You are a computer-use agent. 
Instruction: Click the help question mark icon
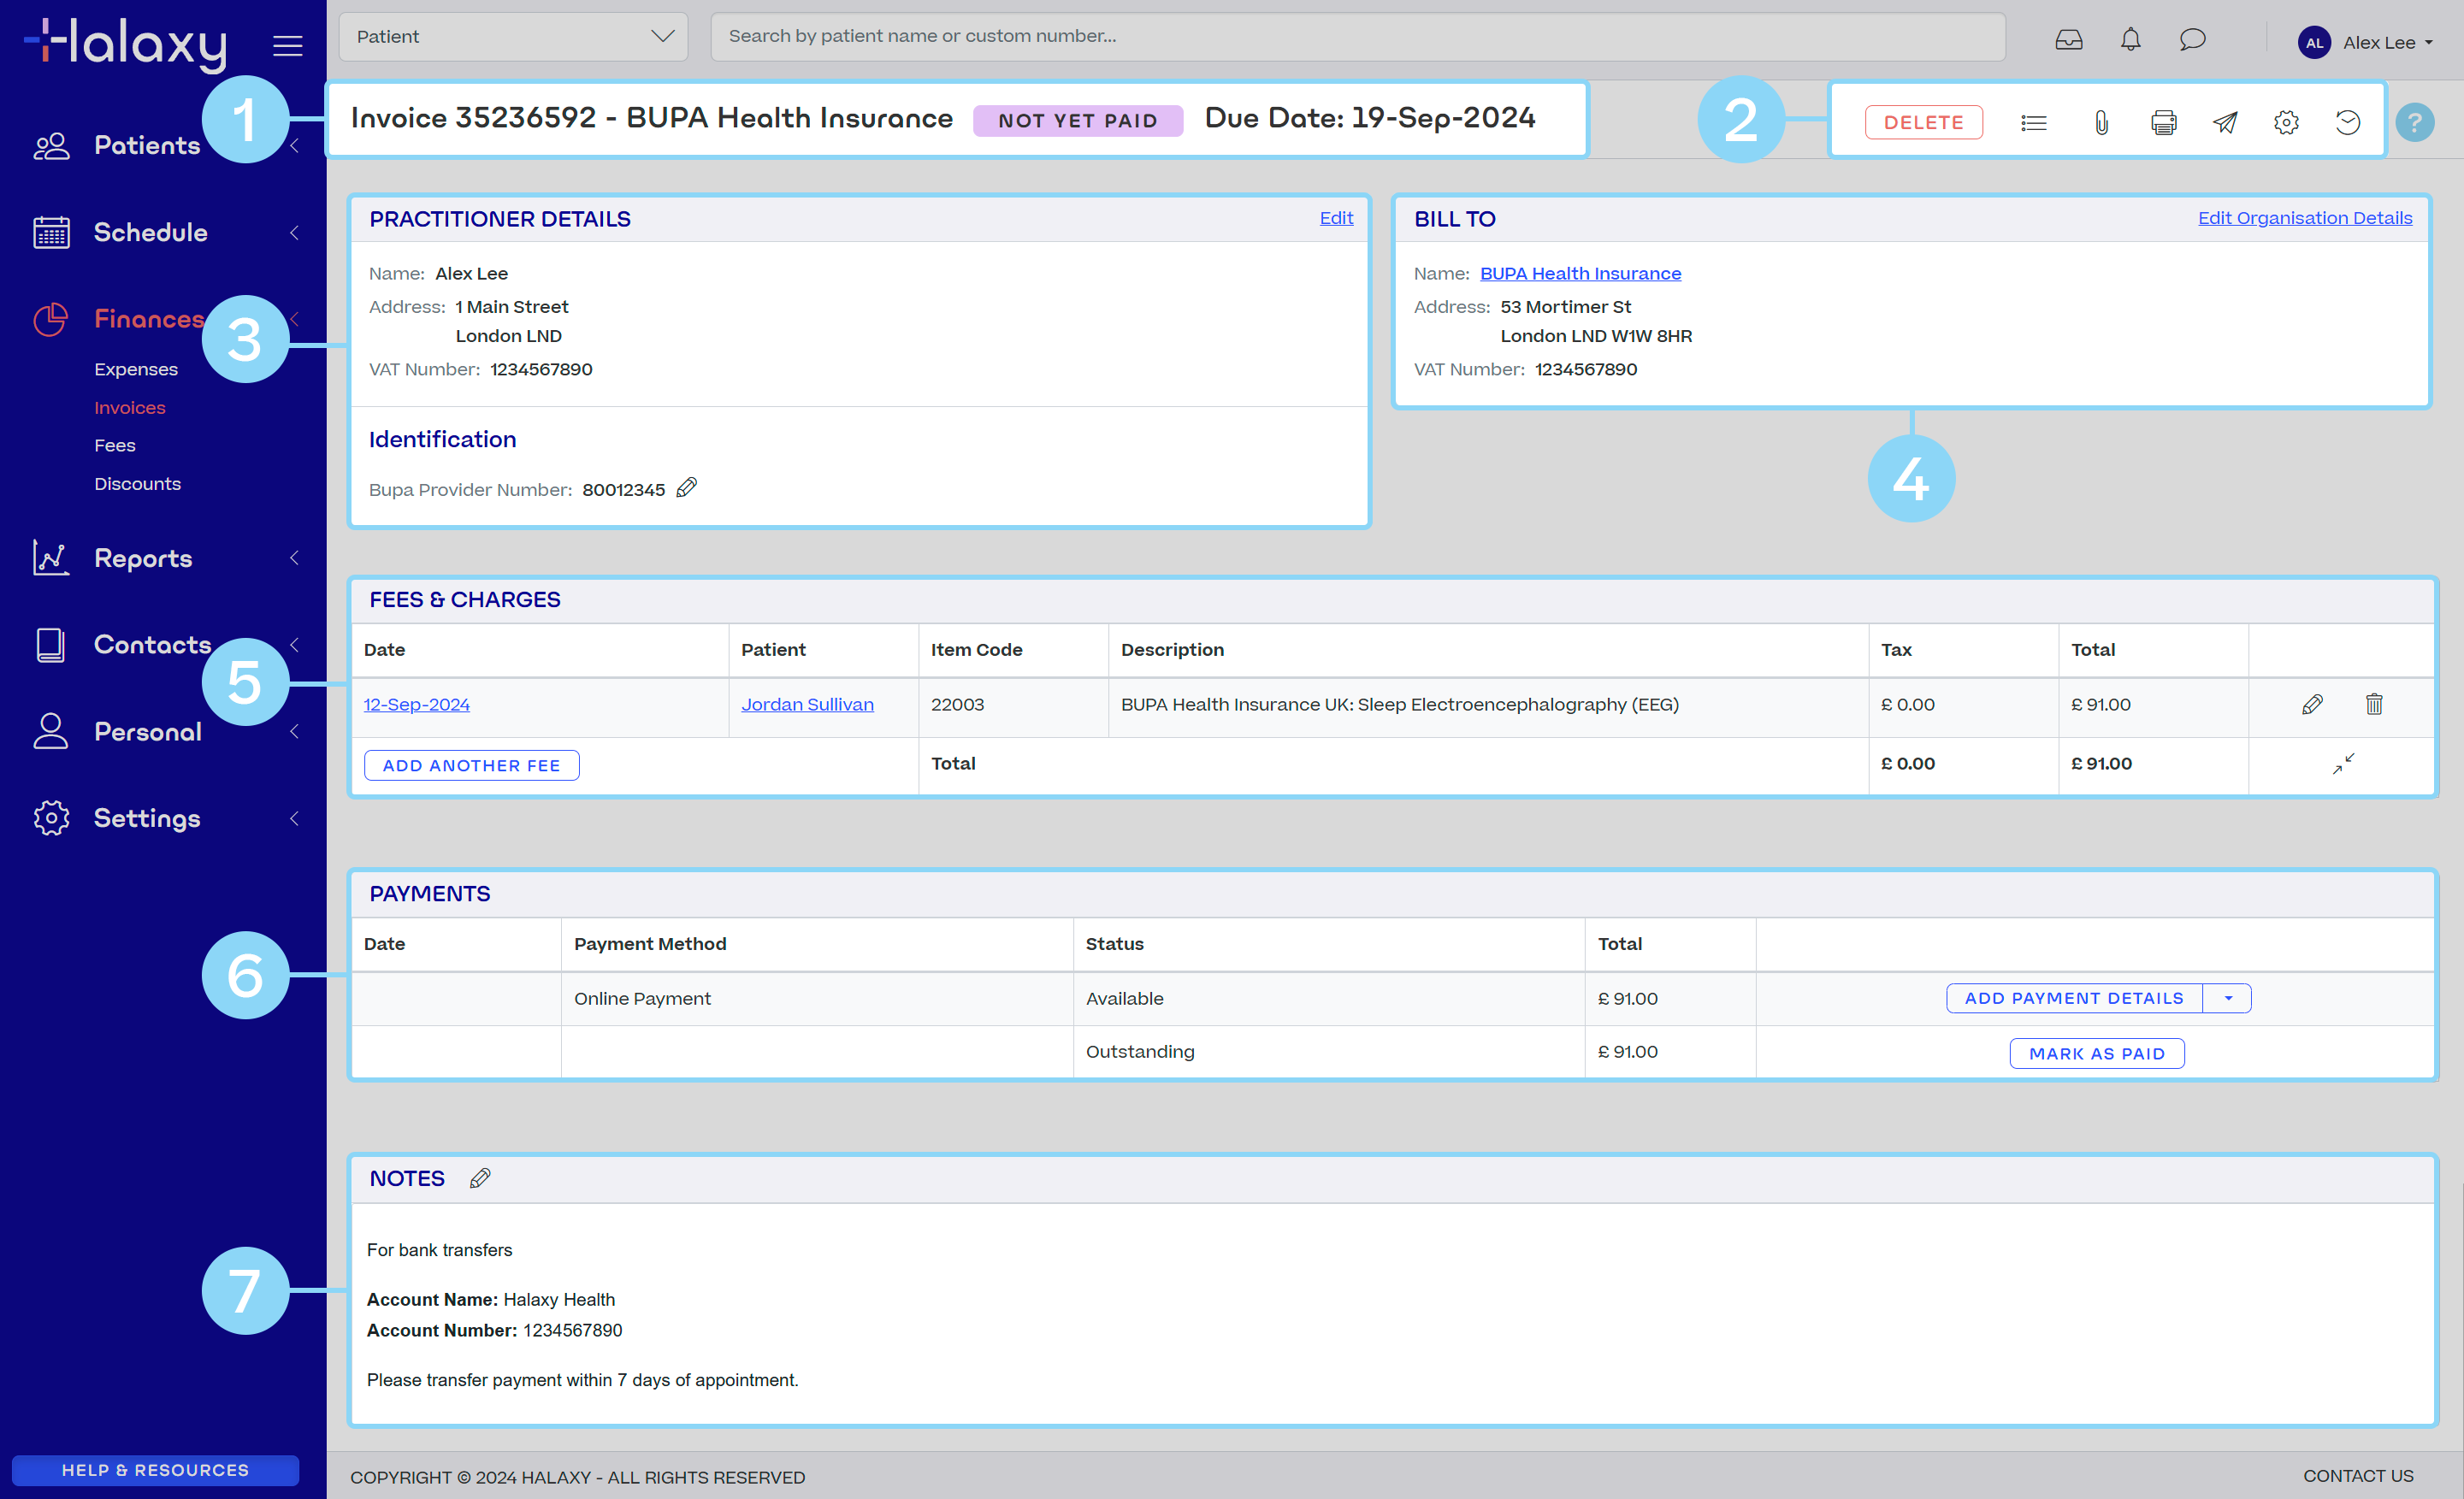pos(2414,122)
